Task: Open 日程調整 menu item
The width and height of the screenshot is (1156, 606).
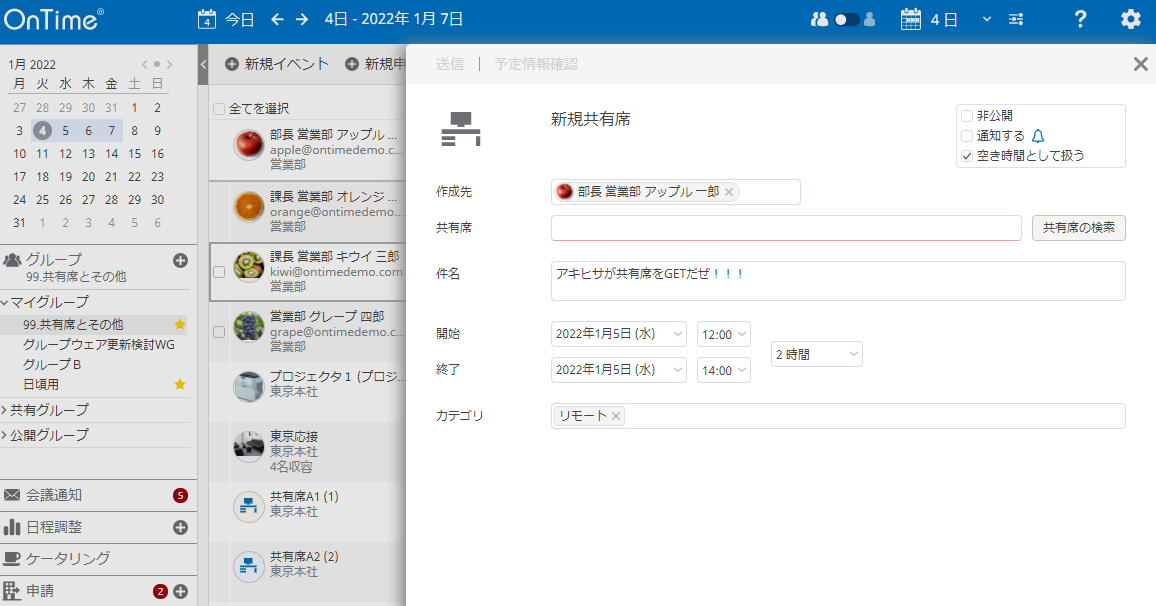Action: (x=53, y=526)
